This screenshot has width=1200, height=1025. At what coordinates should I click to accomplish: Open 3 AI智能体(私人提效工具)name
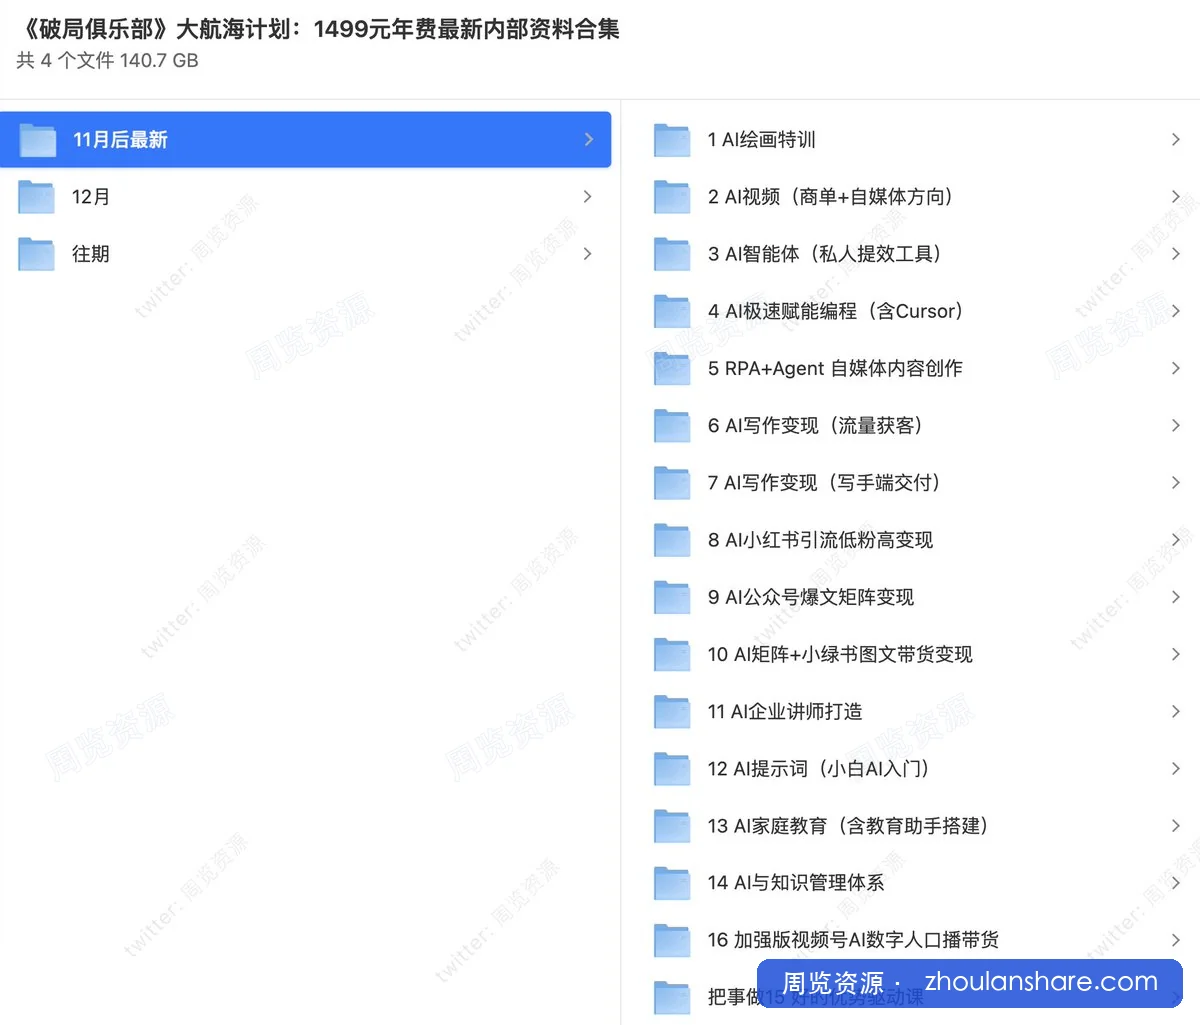tap(827, 254)
